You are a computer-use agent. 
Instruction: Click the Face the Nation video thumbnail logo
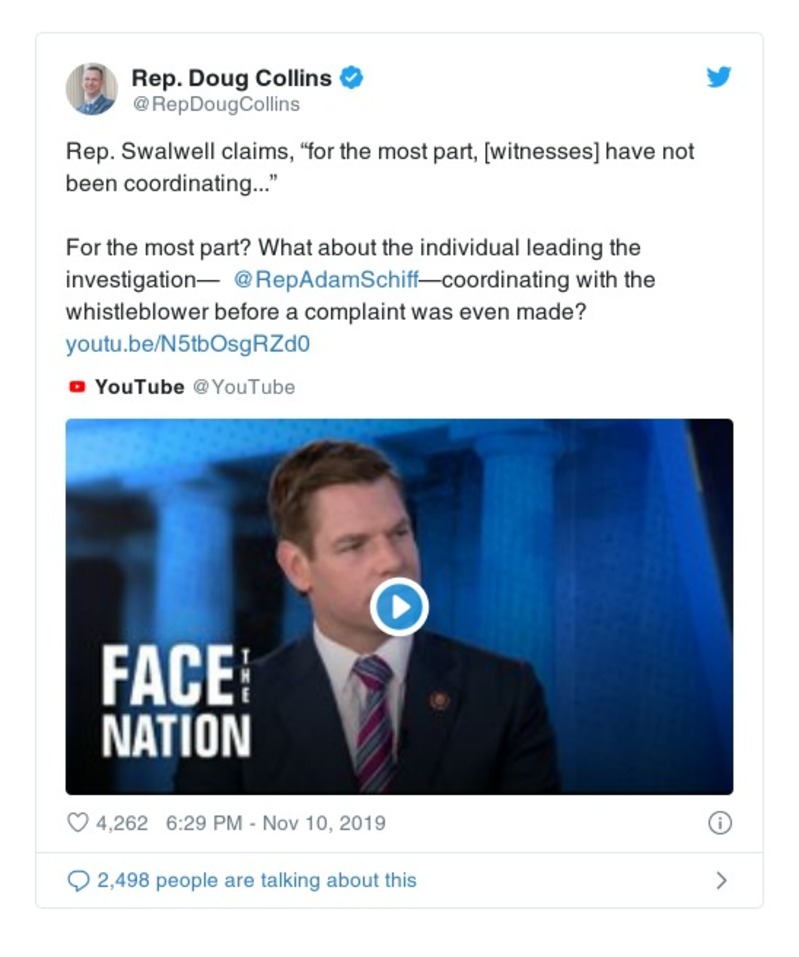176,702
